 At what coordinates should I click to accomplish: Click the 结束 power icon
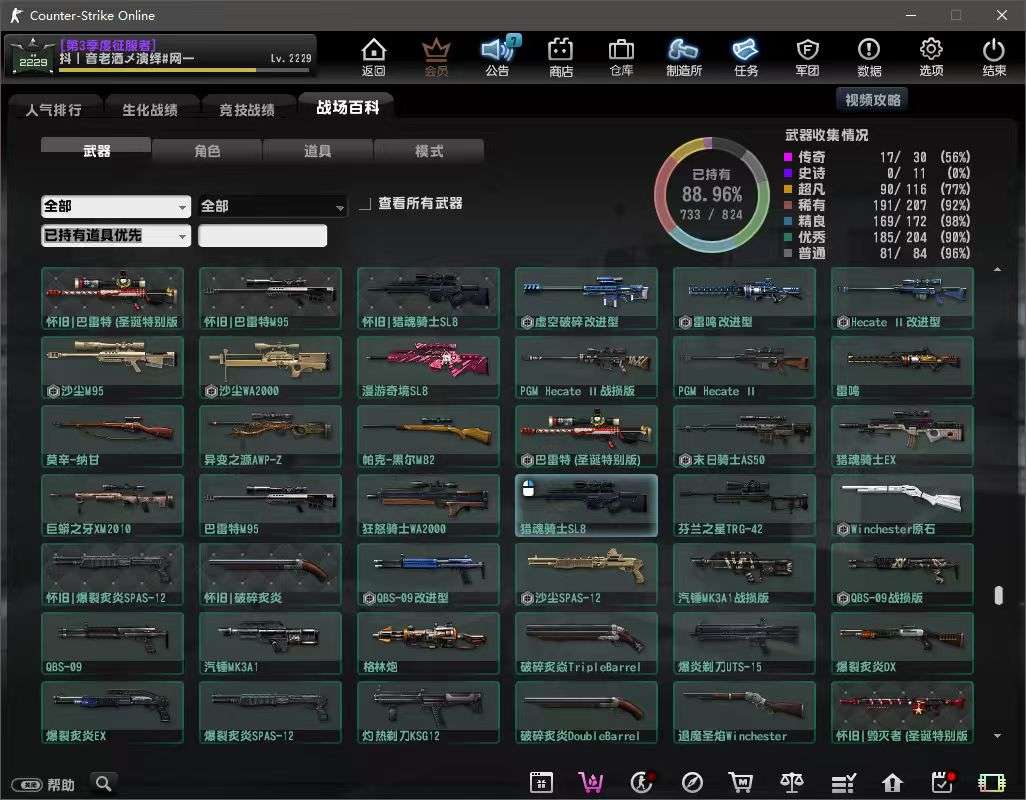(x=994, y=56)
